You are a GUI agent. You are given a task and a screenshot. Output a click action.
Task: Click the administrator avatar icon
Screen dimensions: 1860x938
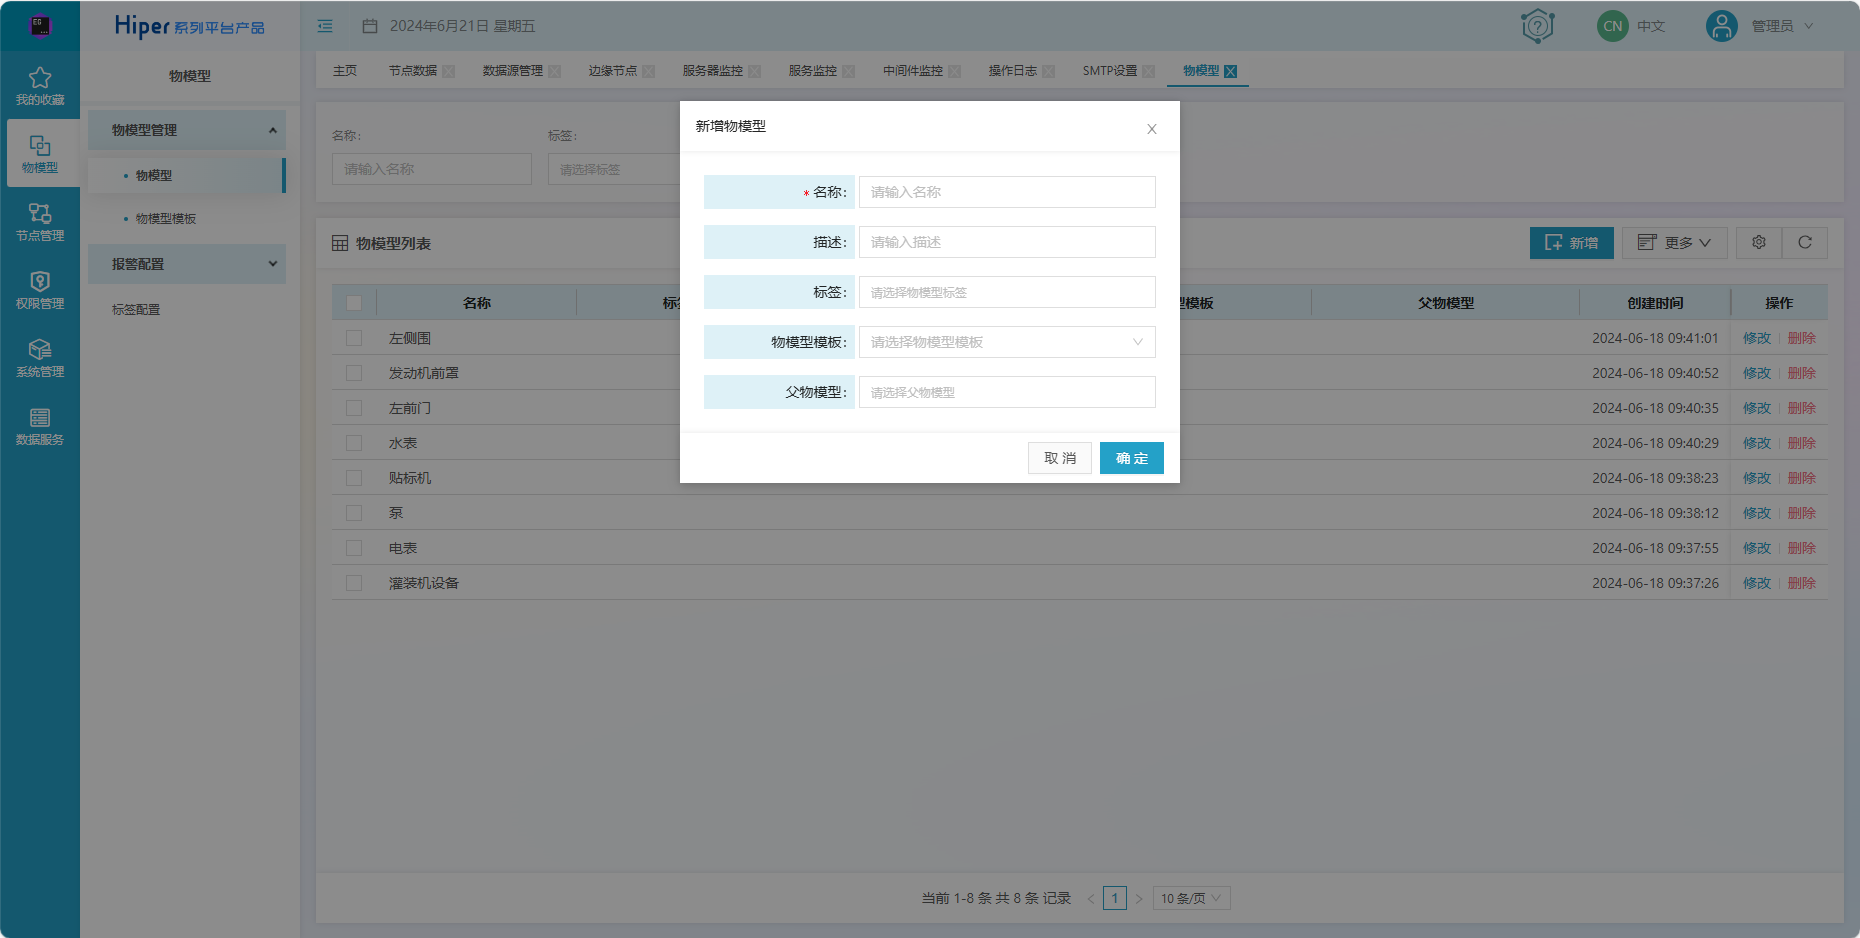pyautogui.click(x=1721, y=26)
